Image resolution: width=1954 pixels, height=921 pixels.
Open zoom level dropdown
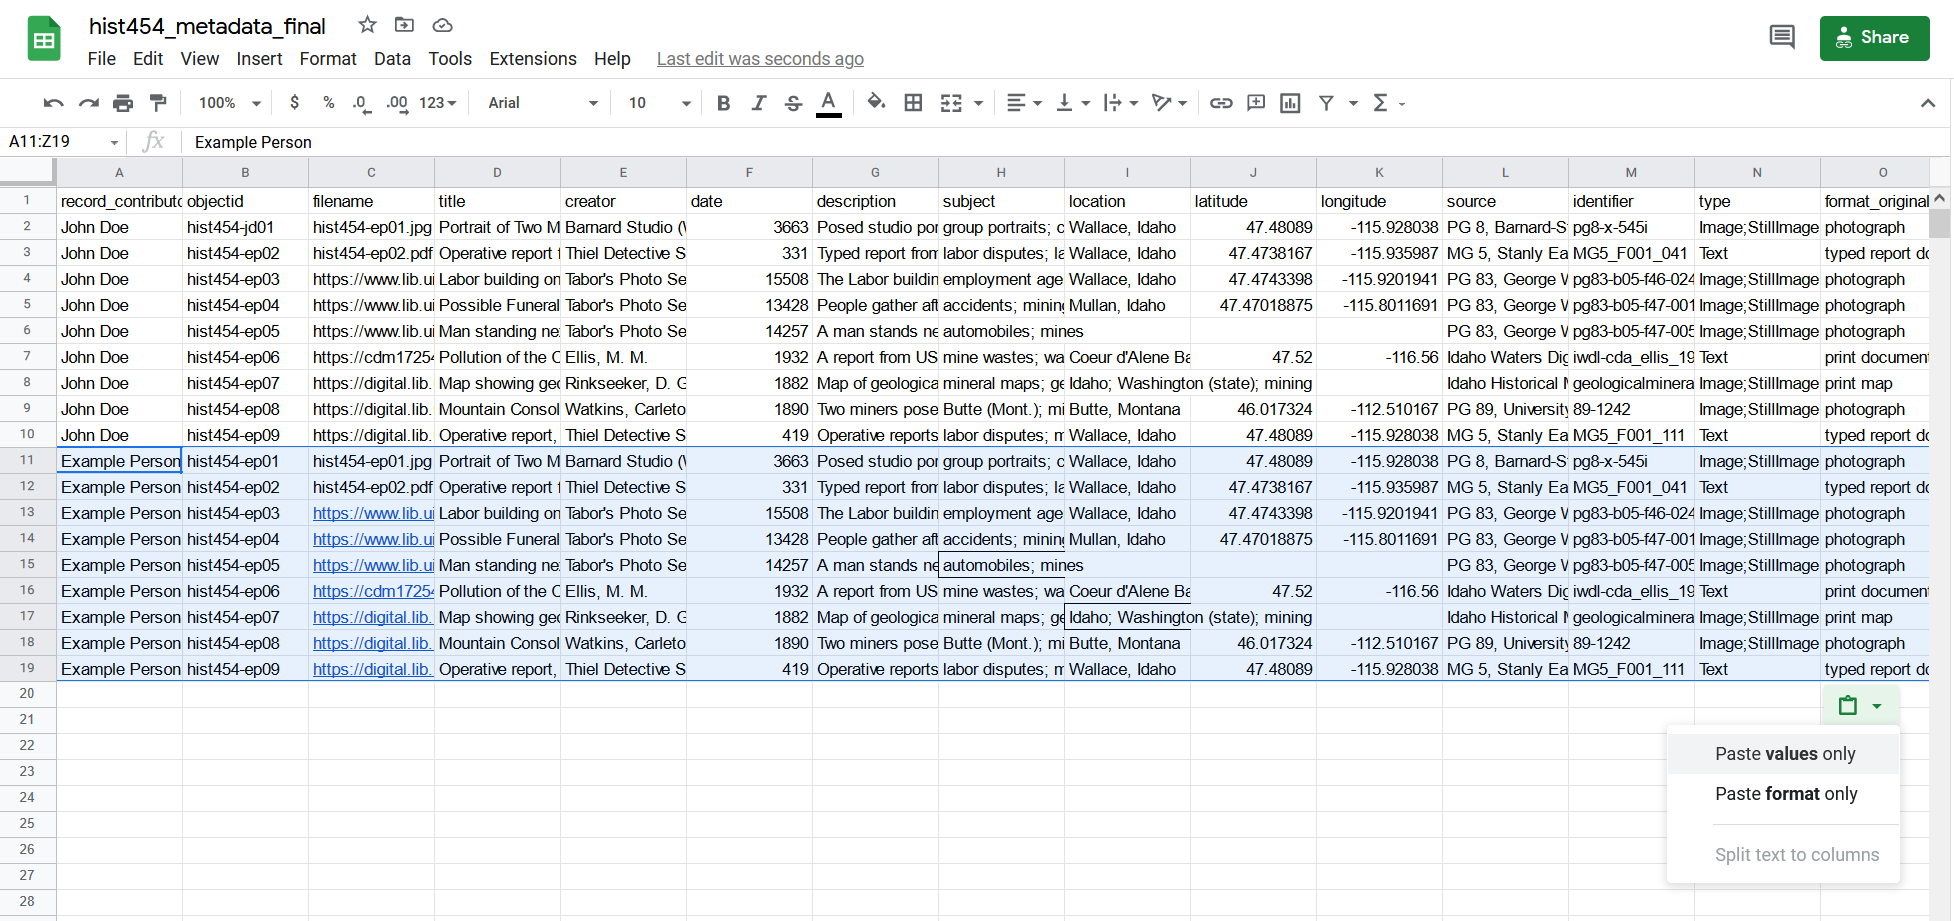(230, 103)
